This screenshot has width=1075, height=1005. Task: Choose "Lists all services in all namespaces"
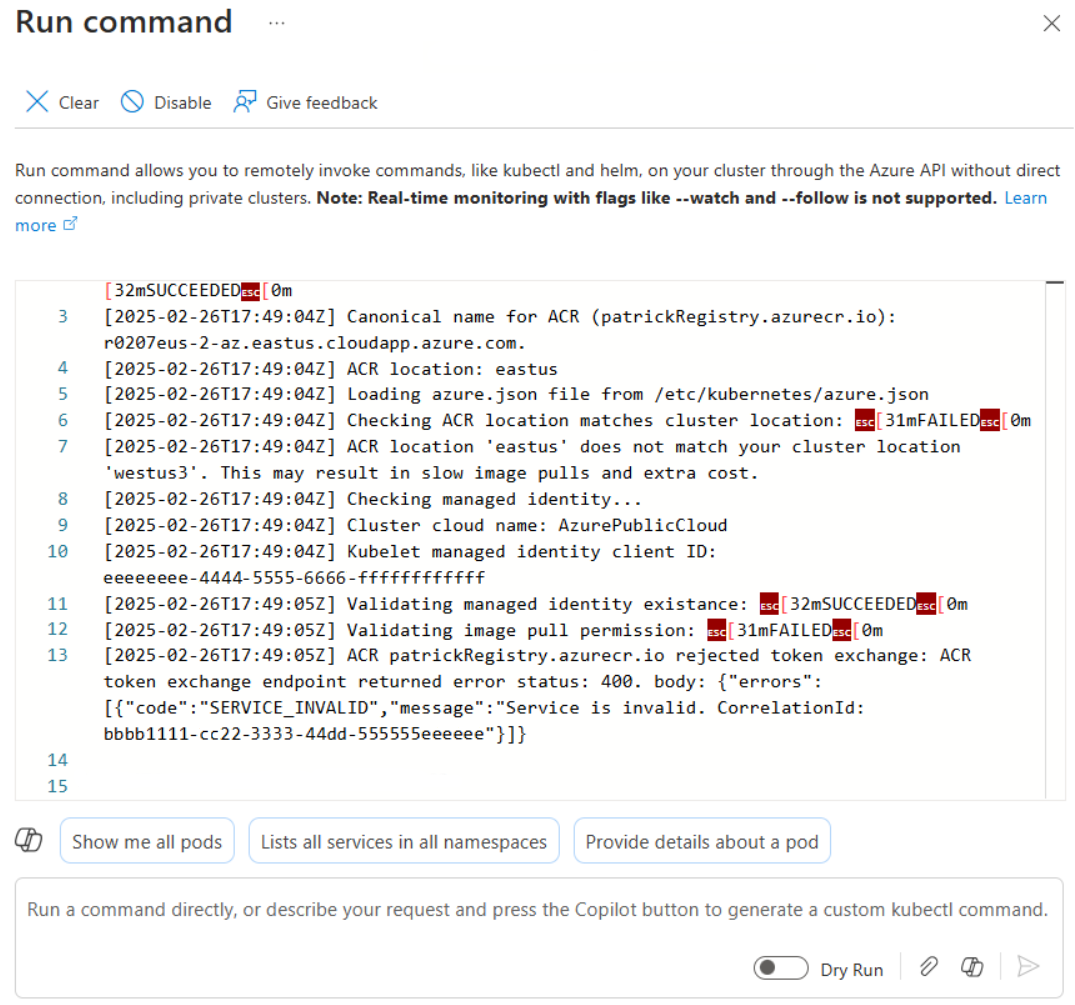404,842
